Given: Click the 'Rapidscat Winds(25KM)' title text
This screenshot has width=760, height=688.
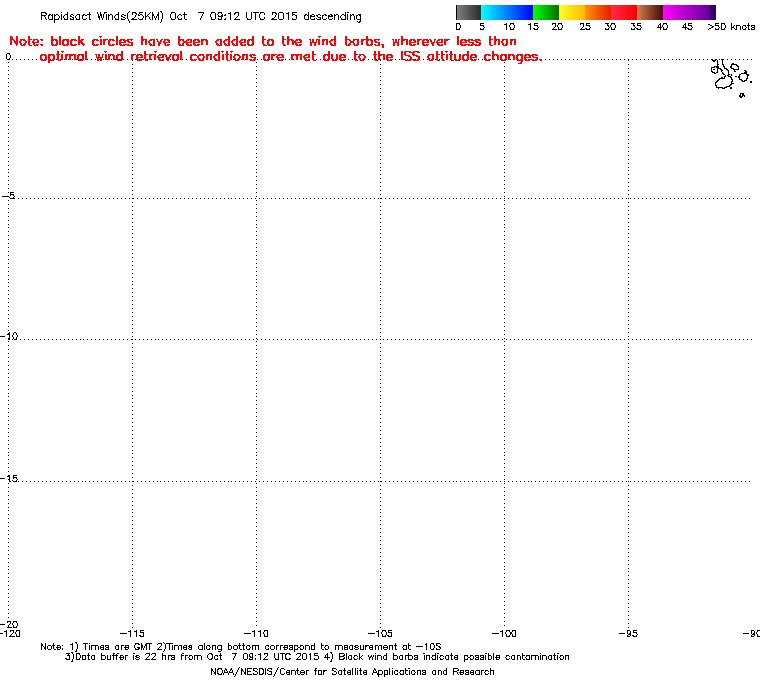Looking at the screenshot, I should [102, 16].
